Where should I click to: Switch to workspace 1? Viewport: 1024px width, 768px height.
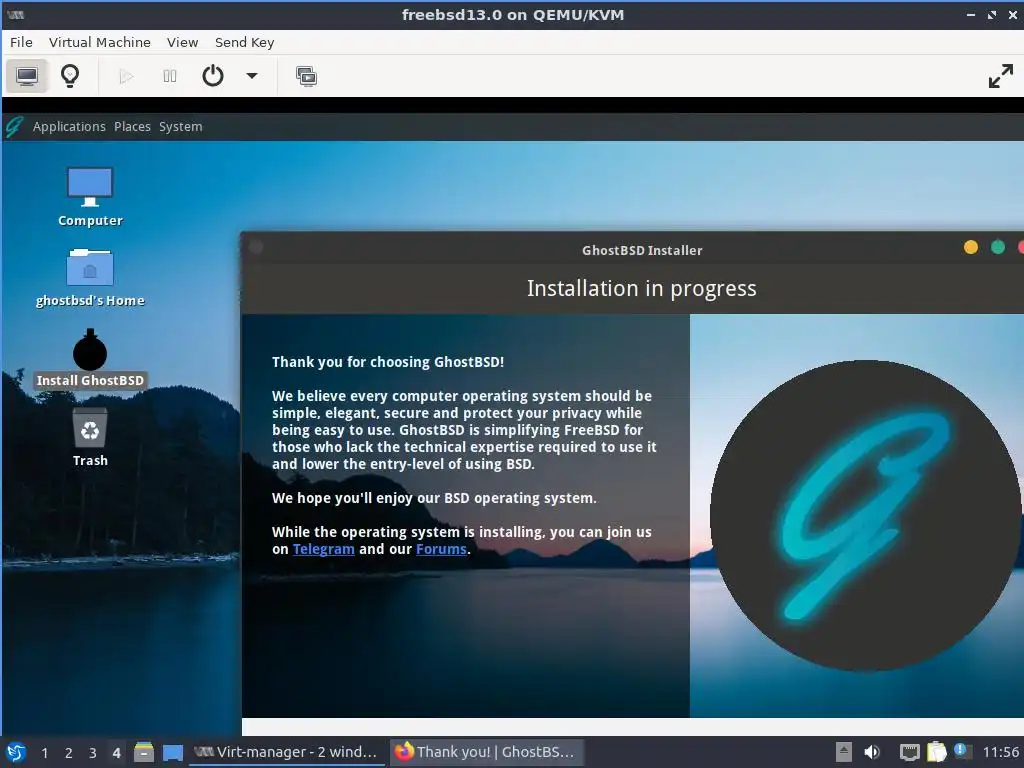(44, 753)
